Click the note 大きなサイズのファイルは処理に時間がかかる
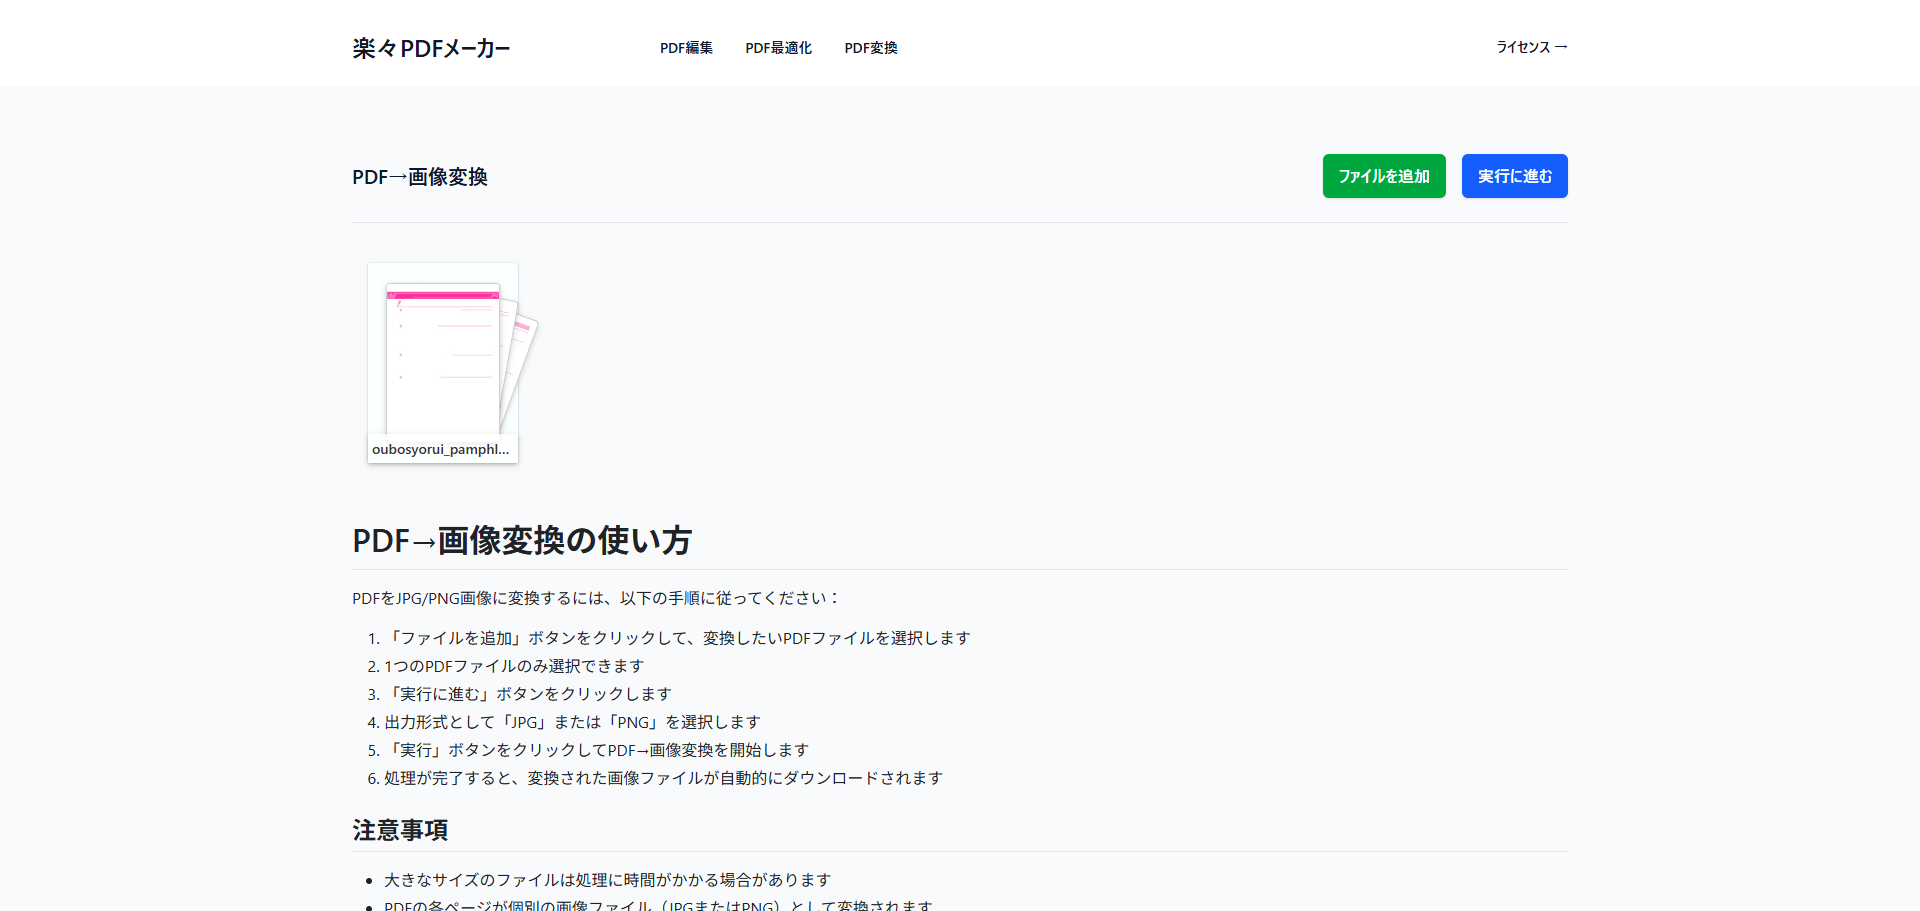The image size is (1920, 911). pyautogui.click(x=608, y=880)
